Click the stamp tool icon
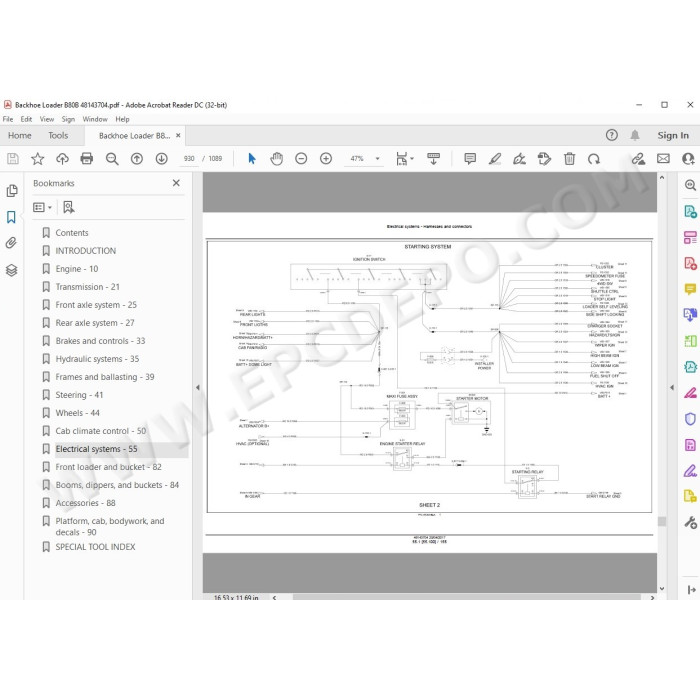The height and width of the screenshot is (700, 700). 544,158
